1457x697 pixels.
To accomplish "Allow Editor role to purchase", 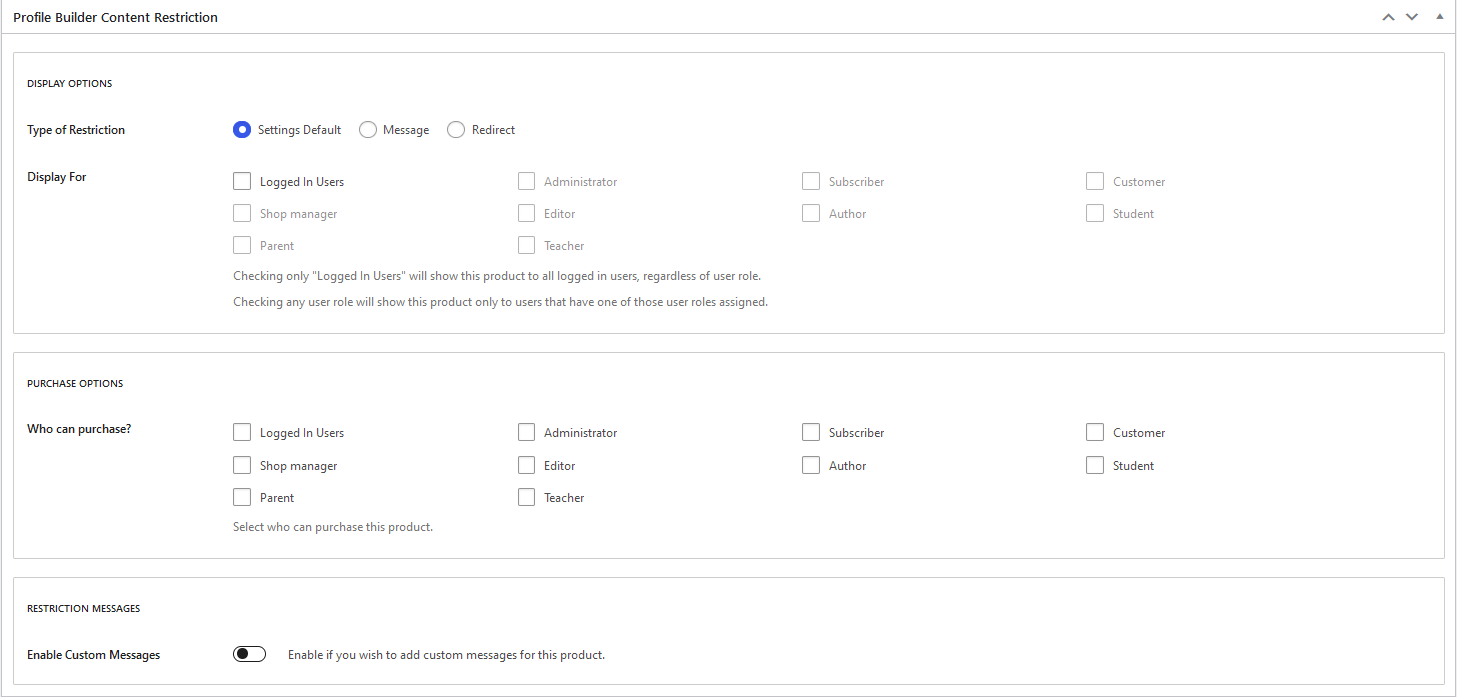I will [x=526, y=466].
